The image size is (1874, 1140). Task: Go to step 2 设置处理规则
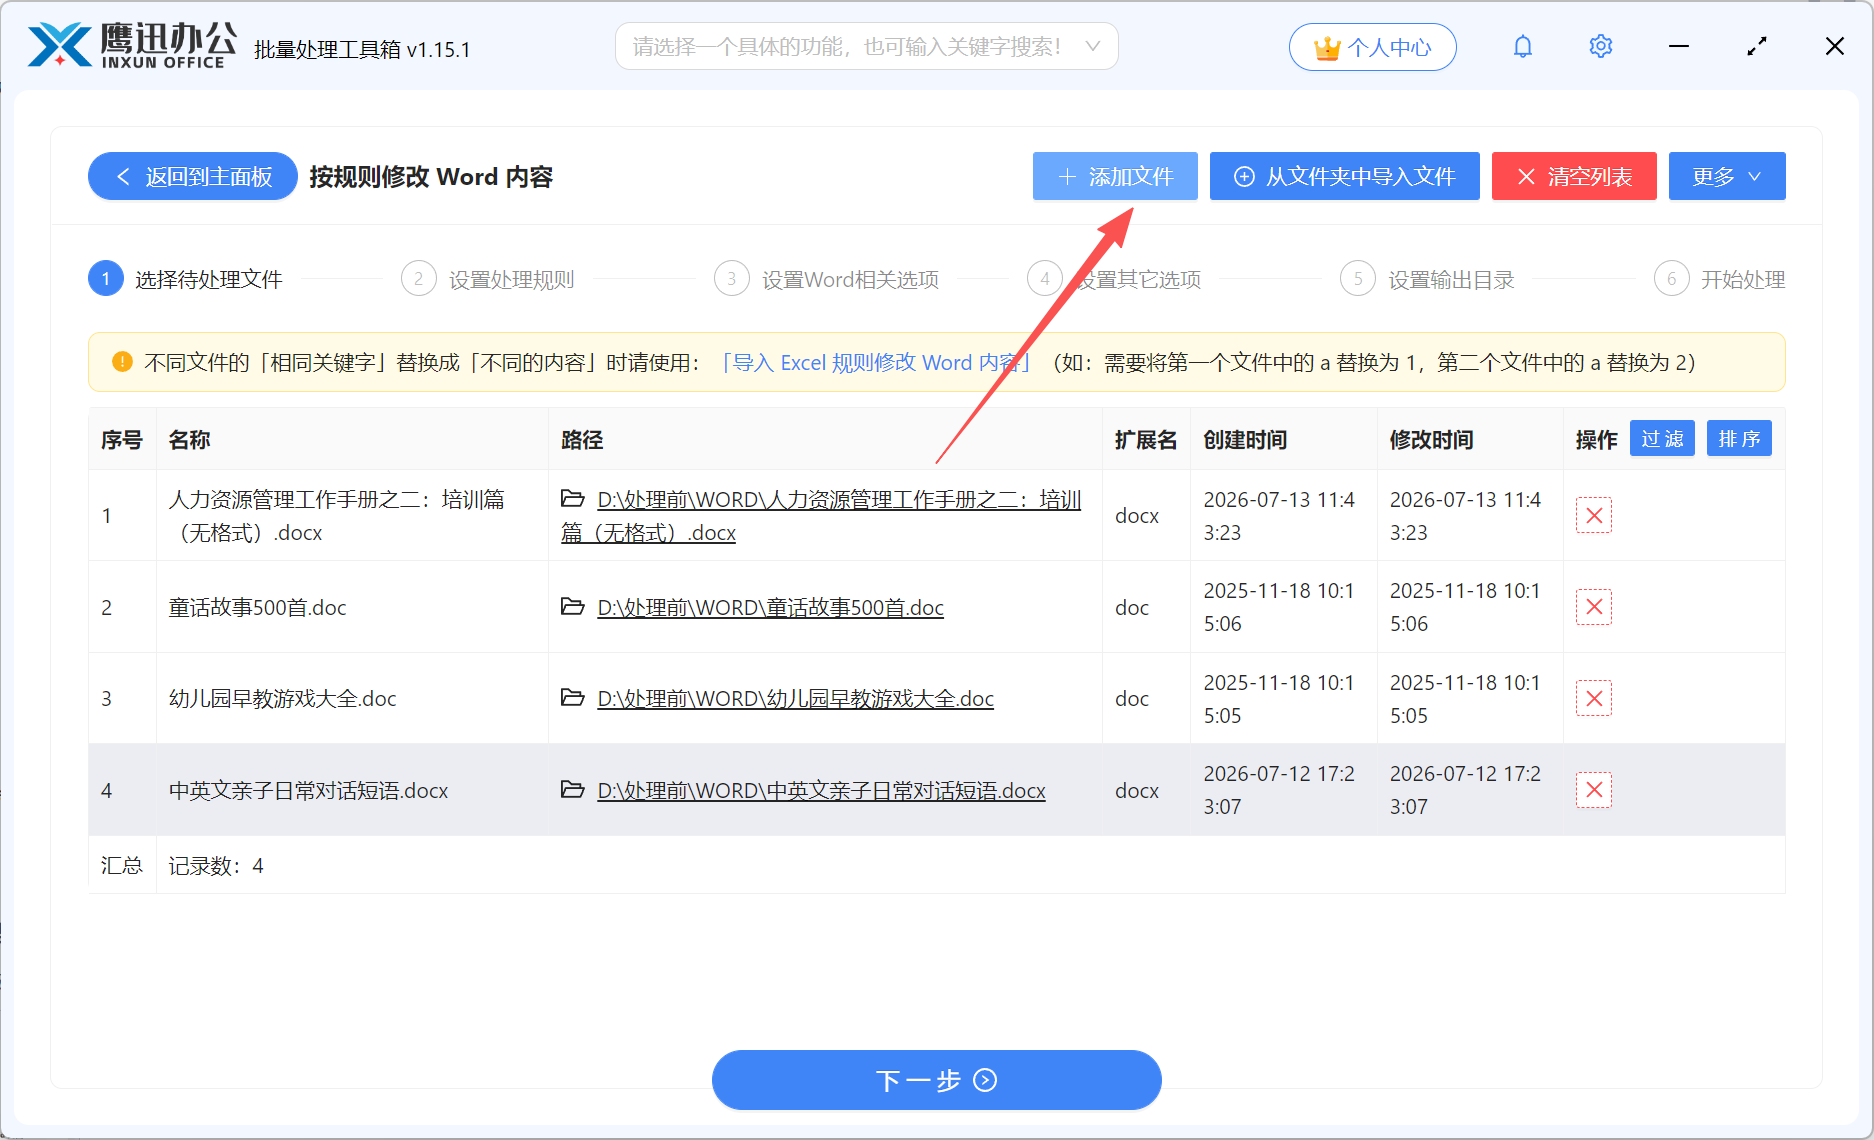coord(488,279)
